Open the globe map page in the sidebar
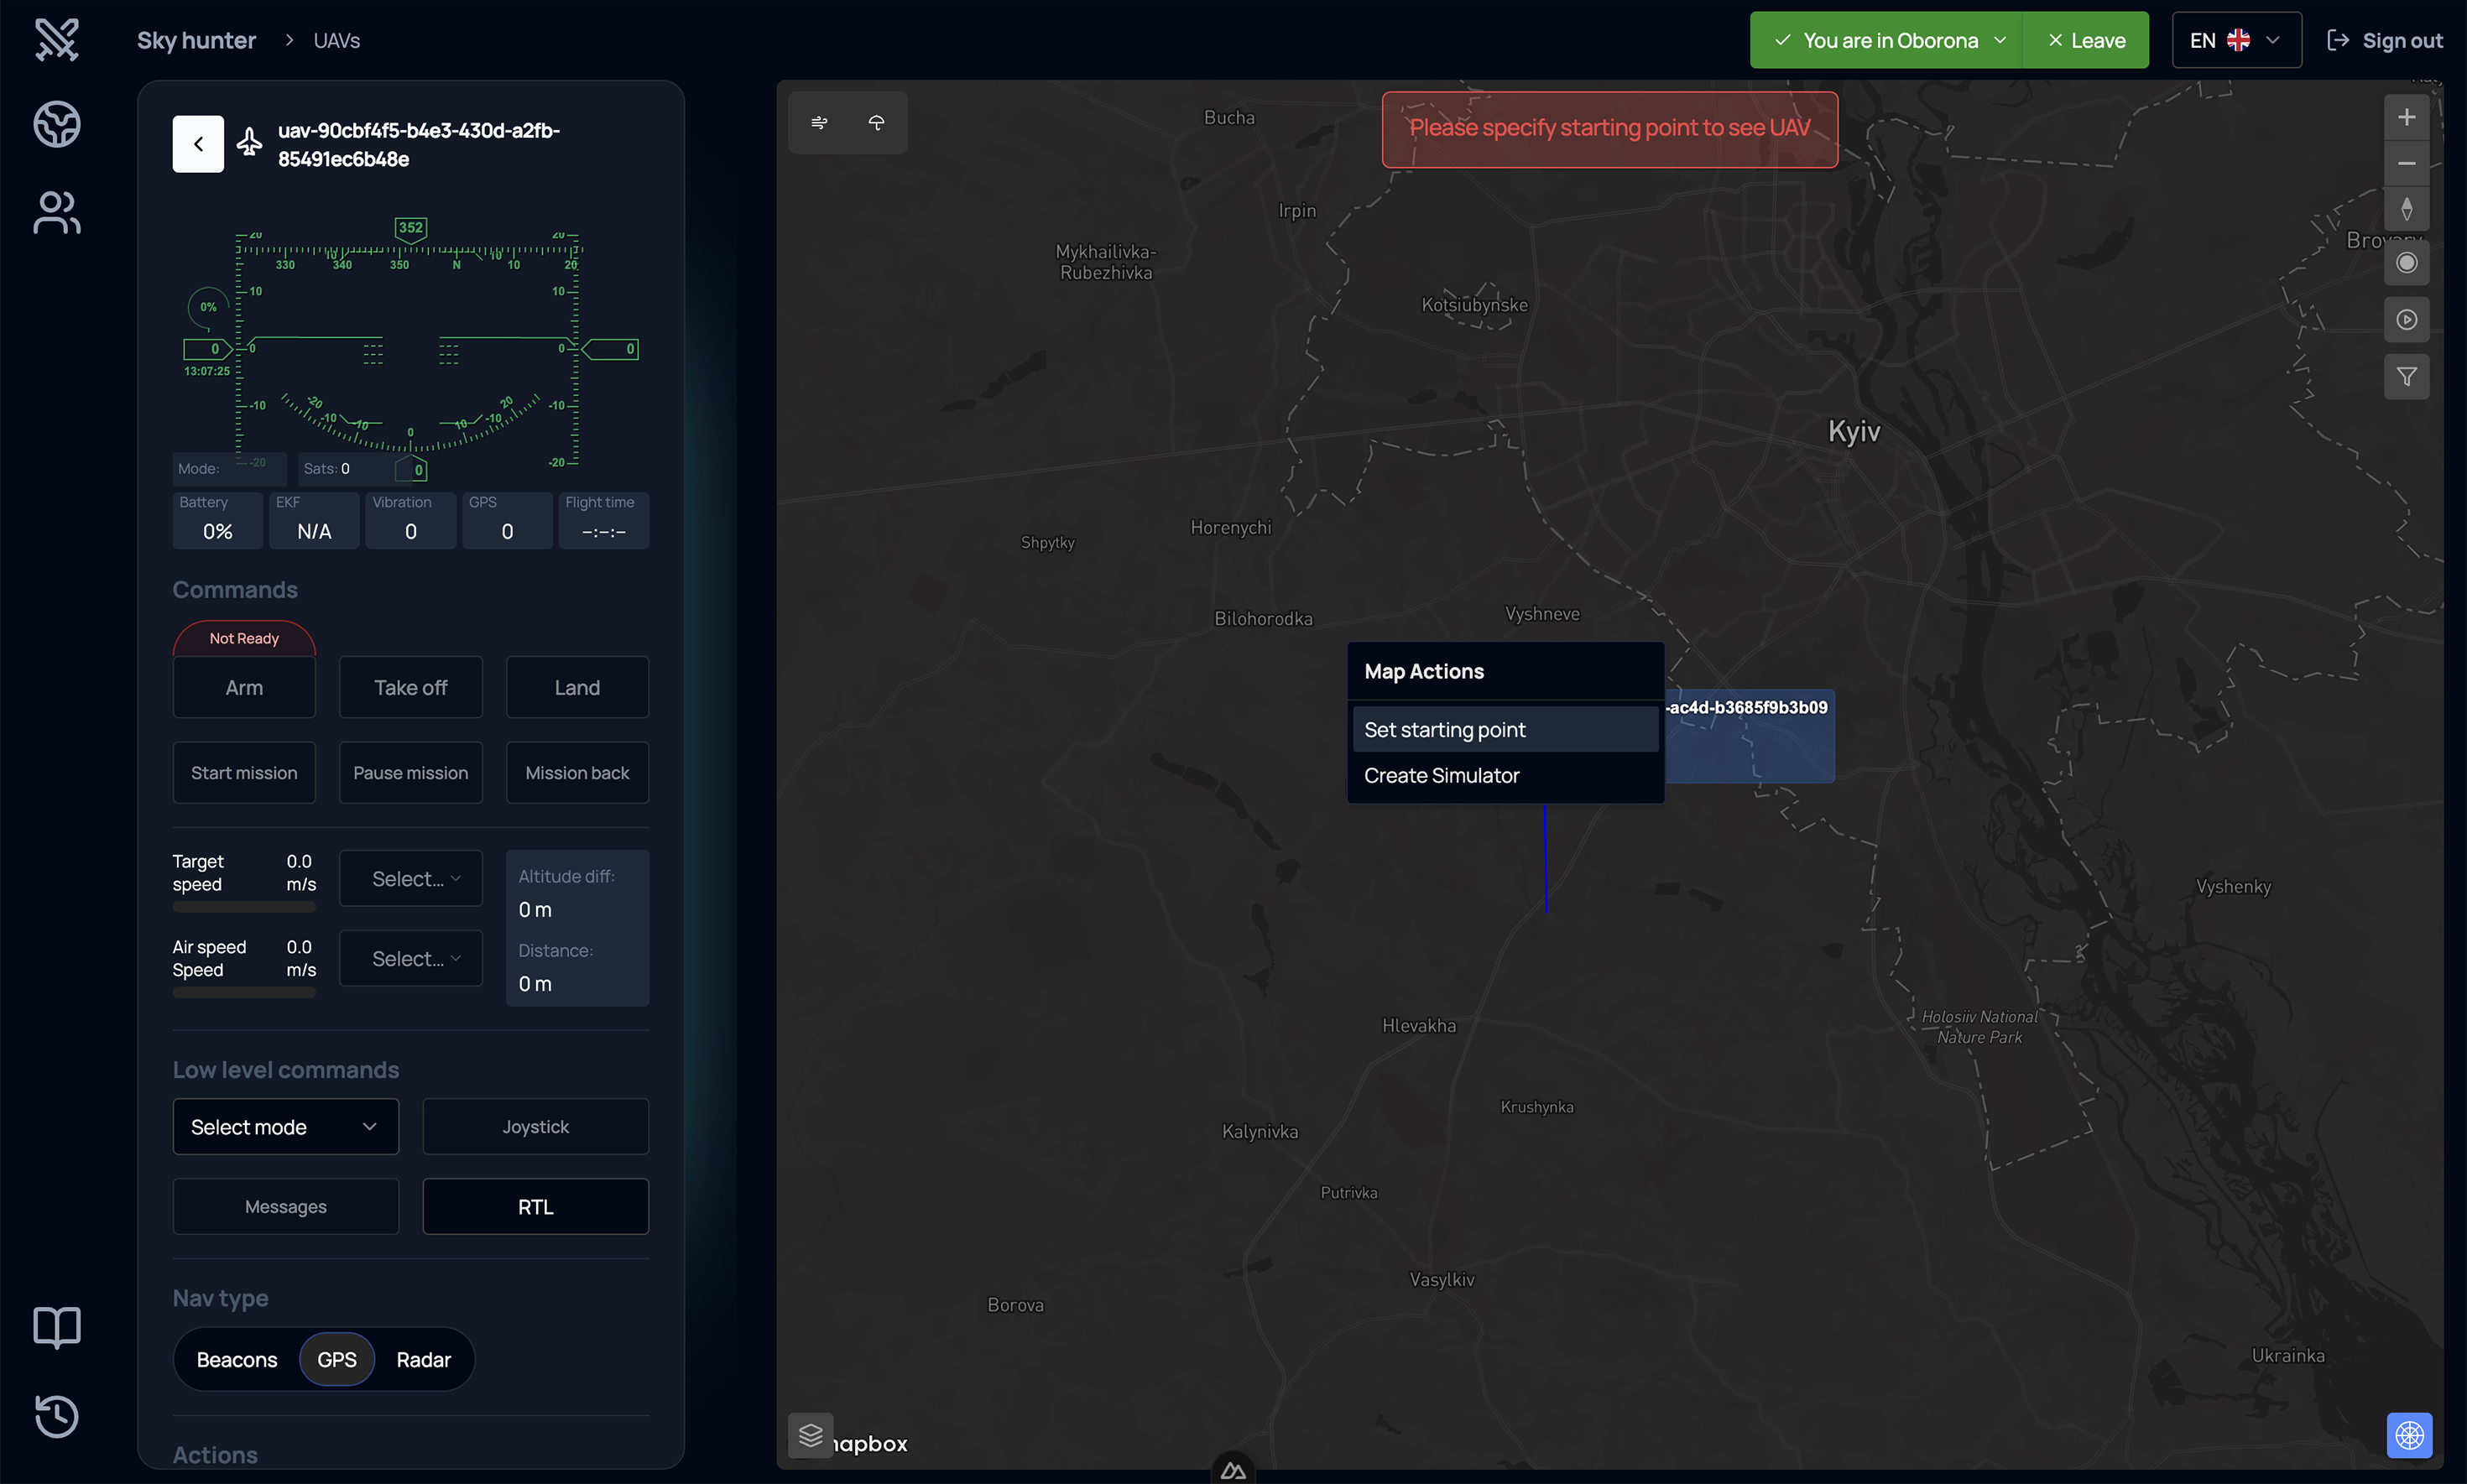Image resolution: width=2467 pixels, height=1484 pixels. click(x=56, y=124)
